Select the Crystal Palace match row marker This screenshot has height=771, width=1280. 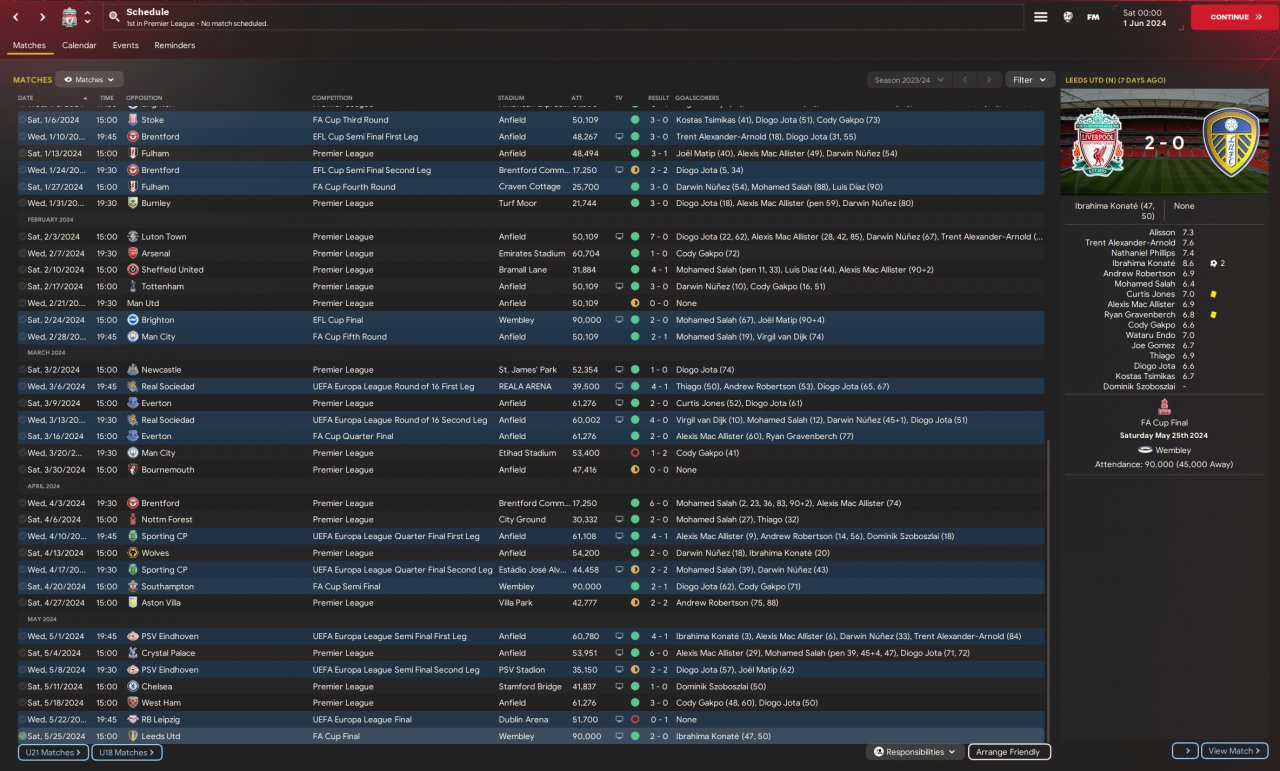(22, 653)
